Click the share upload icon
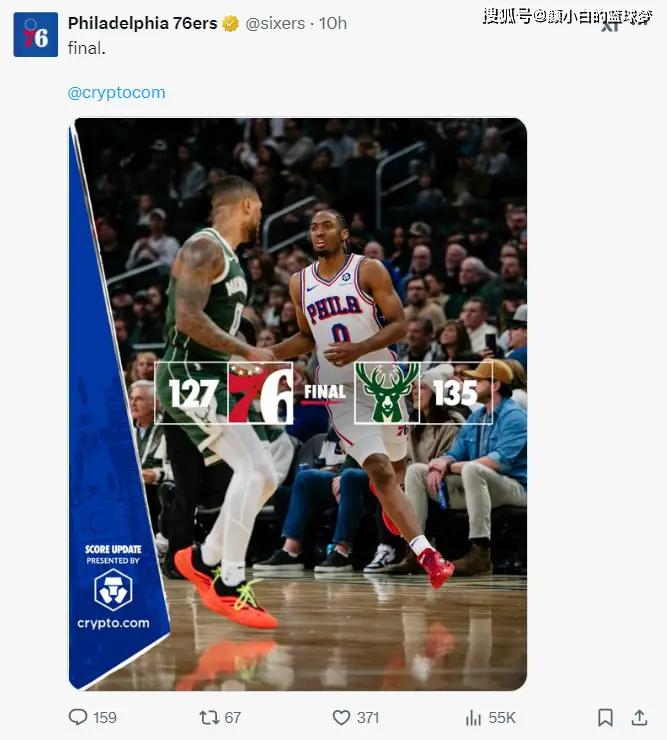 (x=639, y=717)
